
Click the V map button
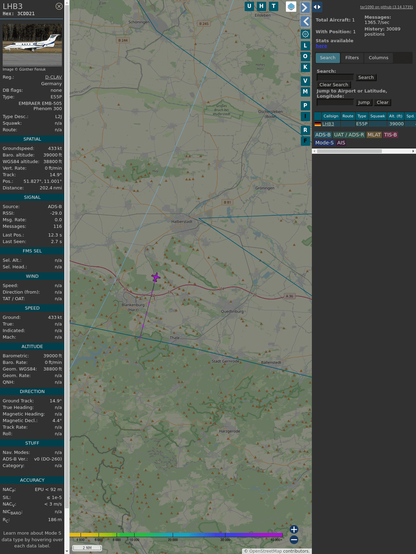click(x=305, y=81)
